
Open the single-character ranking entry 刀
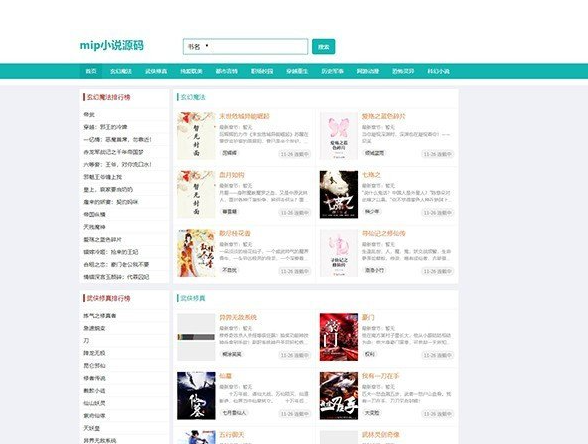pos(86,340)
